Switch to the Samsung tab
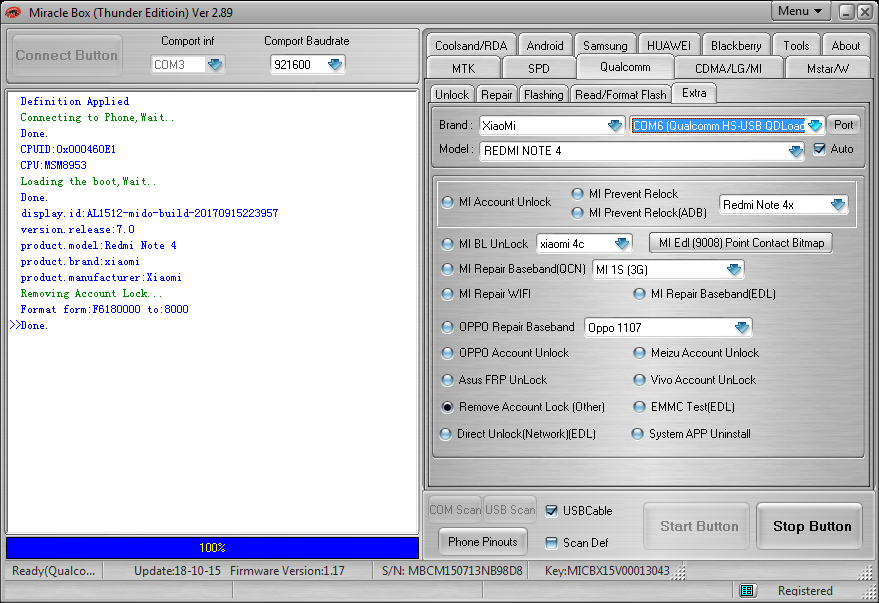879x603 pixels. (605, 45)
